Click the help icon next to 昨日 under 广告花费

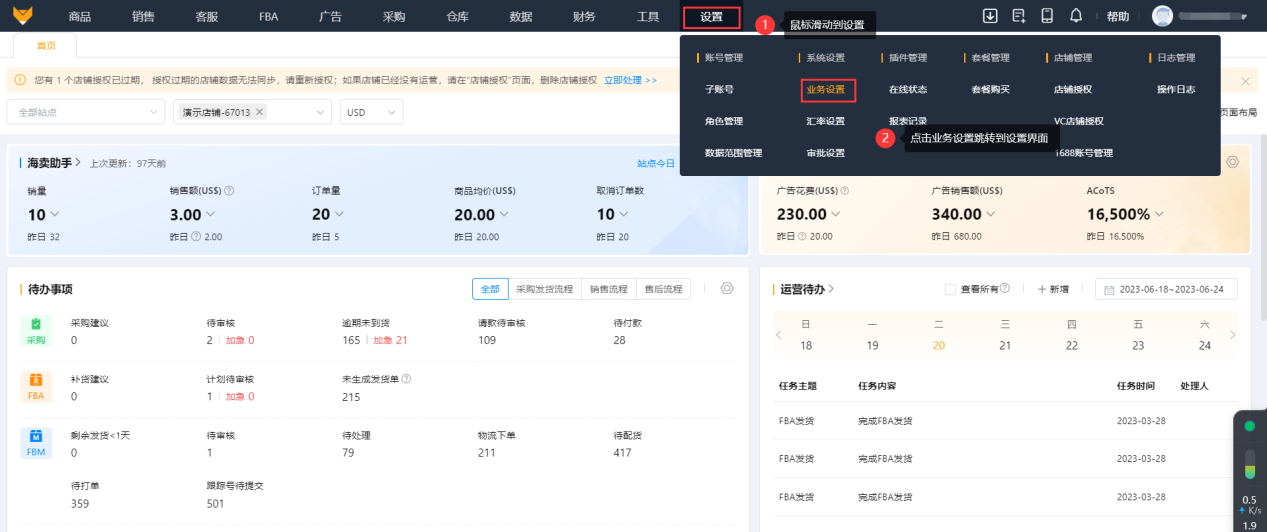click(x=803, y=237)
